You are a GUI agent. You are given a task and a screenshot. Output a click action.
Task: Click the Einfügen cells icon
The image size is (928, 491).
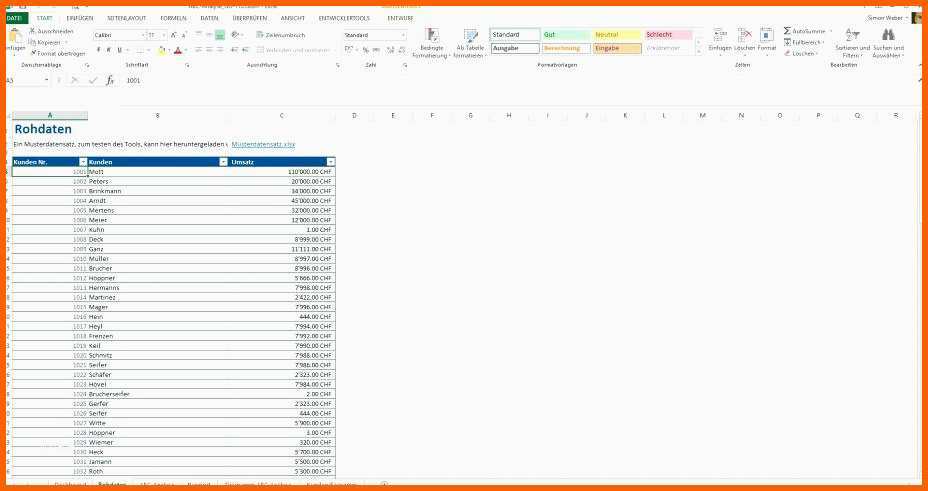click(720, 35)
